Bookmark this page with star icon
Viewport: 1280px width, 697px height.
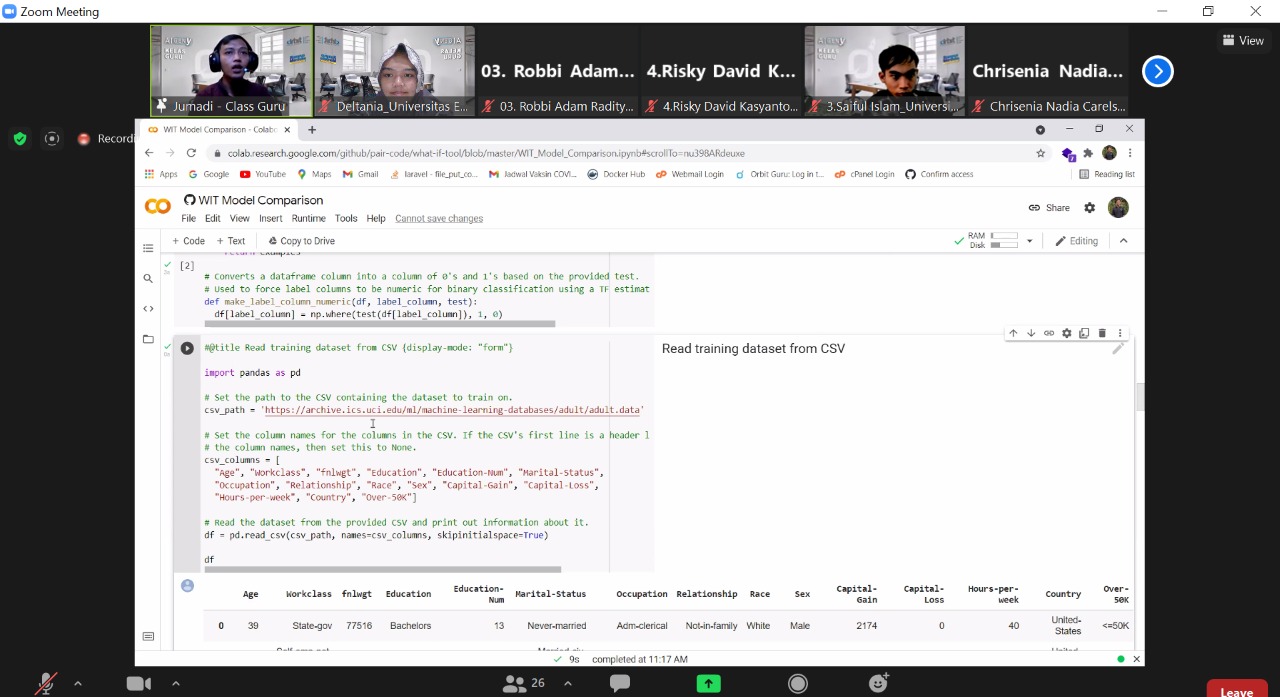1041,153
